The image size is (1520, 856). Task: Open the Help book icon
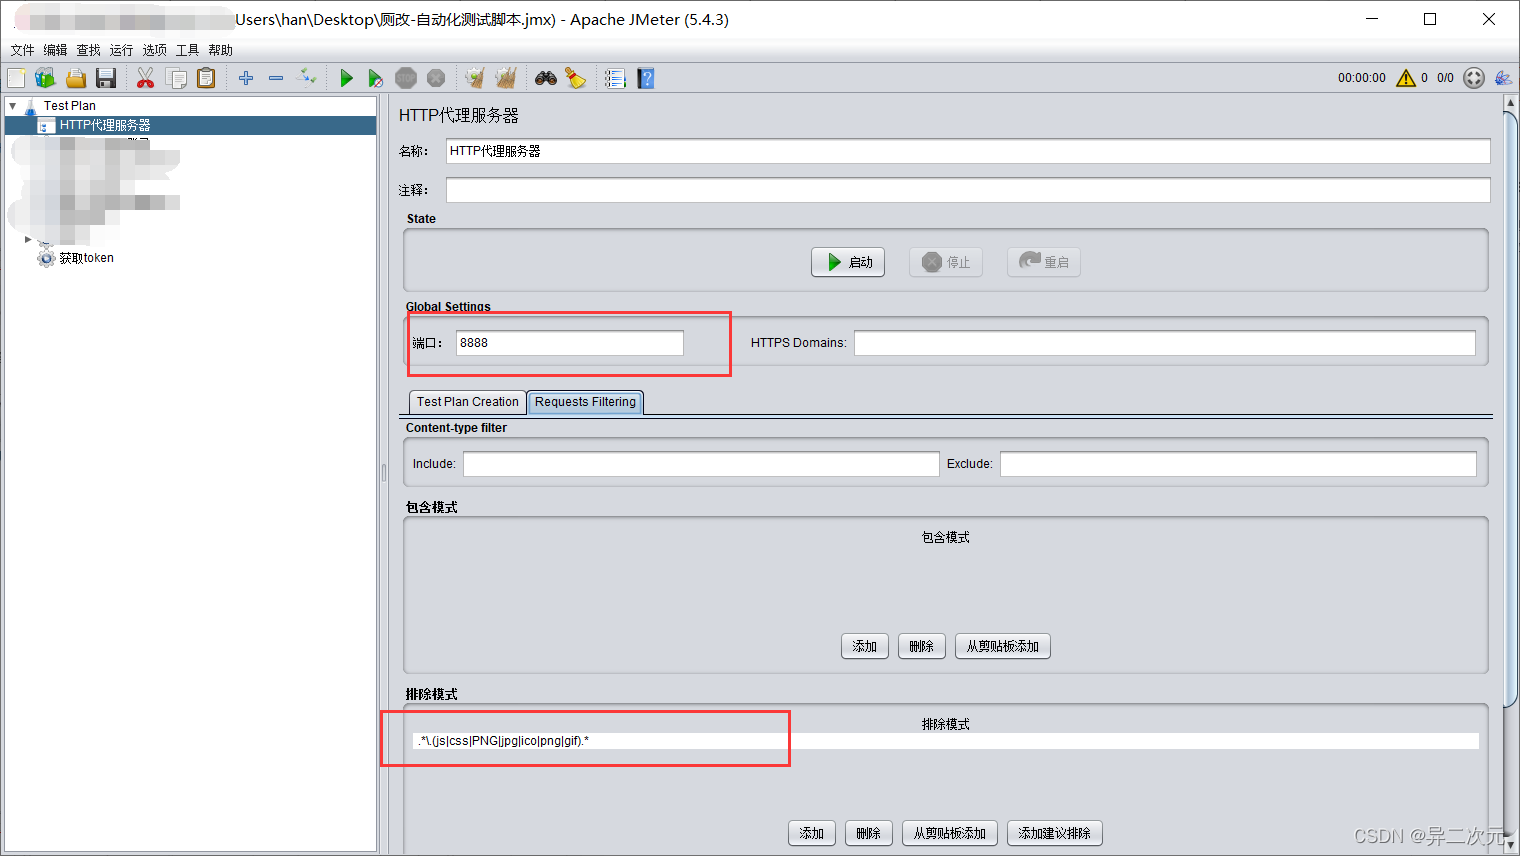[646, 78]
